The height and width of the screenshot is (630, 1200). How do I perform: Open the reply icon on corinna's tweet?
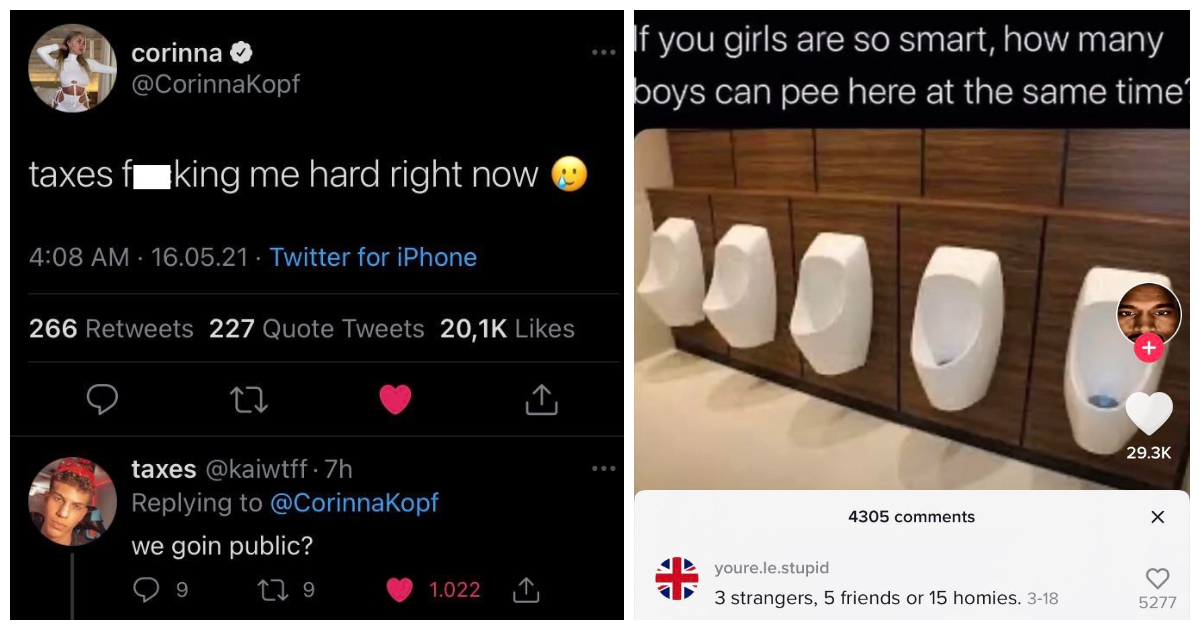(x=102, y=398)
